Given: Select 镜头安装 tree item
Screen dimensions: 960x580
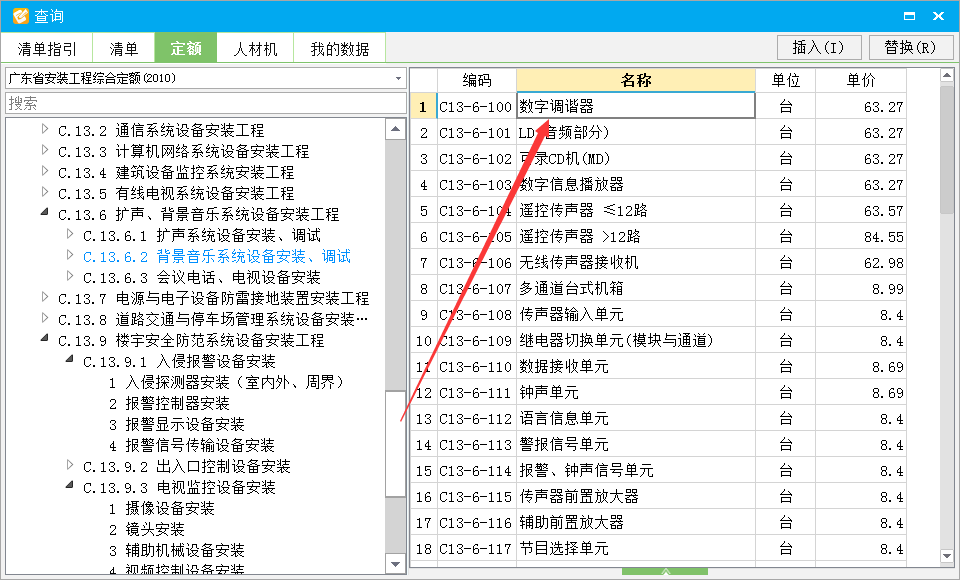Looking at the screenshot, I should coord(147,529).
